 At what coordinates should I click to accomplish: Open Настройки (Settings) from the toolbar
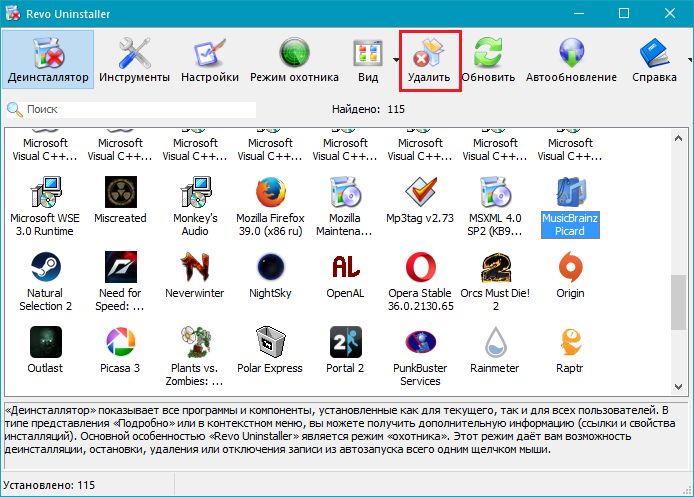pos(210,60)
